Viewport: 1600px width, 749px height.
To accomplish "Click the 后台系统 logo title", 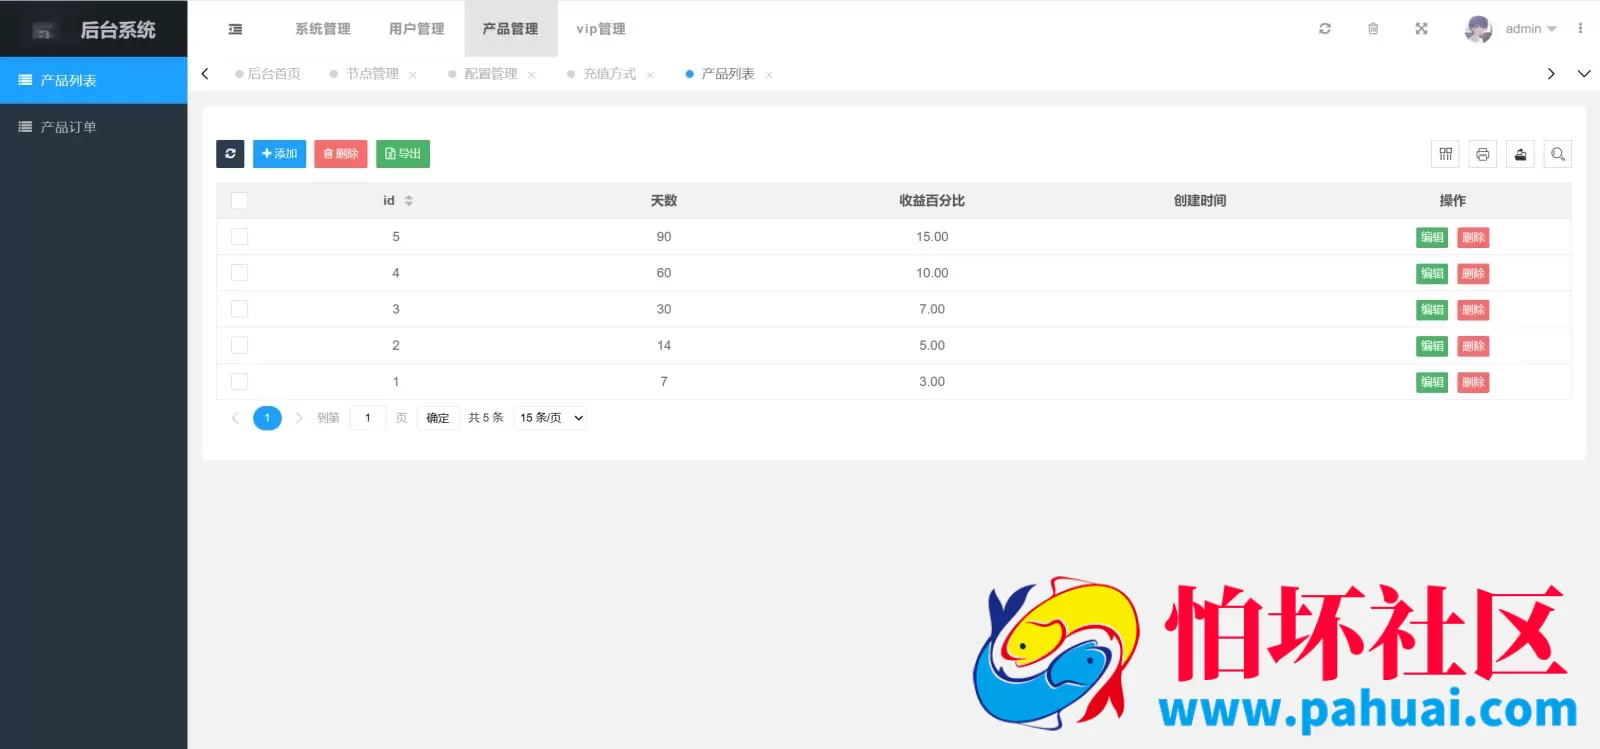I will click(118, 30).
